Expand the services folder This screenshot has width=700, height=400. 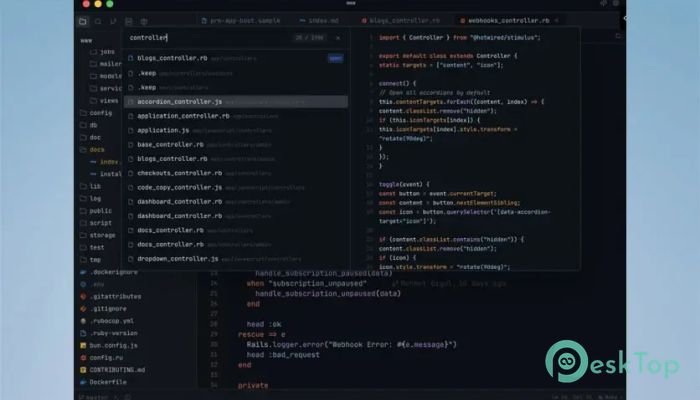click(x=105, y=88)
